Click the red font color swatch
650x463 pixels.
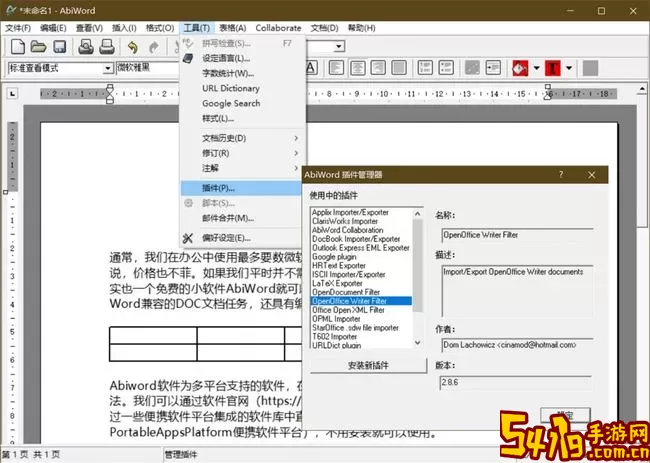(x=553, y=68)
